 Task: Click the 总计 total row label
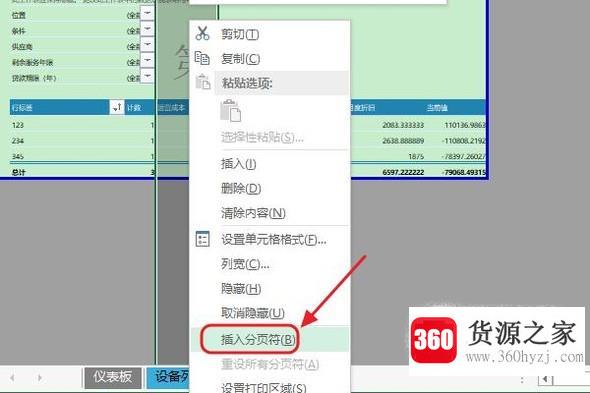click(18, 172)
